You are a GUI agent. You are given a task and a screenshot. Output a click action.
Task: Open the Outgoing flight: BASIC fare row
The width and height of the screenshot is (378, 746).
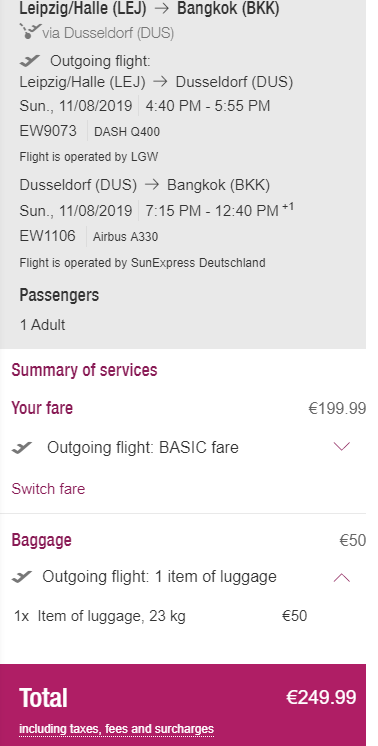coord(183,448)
